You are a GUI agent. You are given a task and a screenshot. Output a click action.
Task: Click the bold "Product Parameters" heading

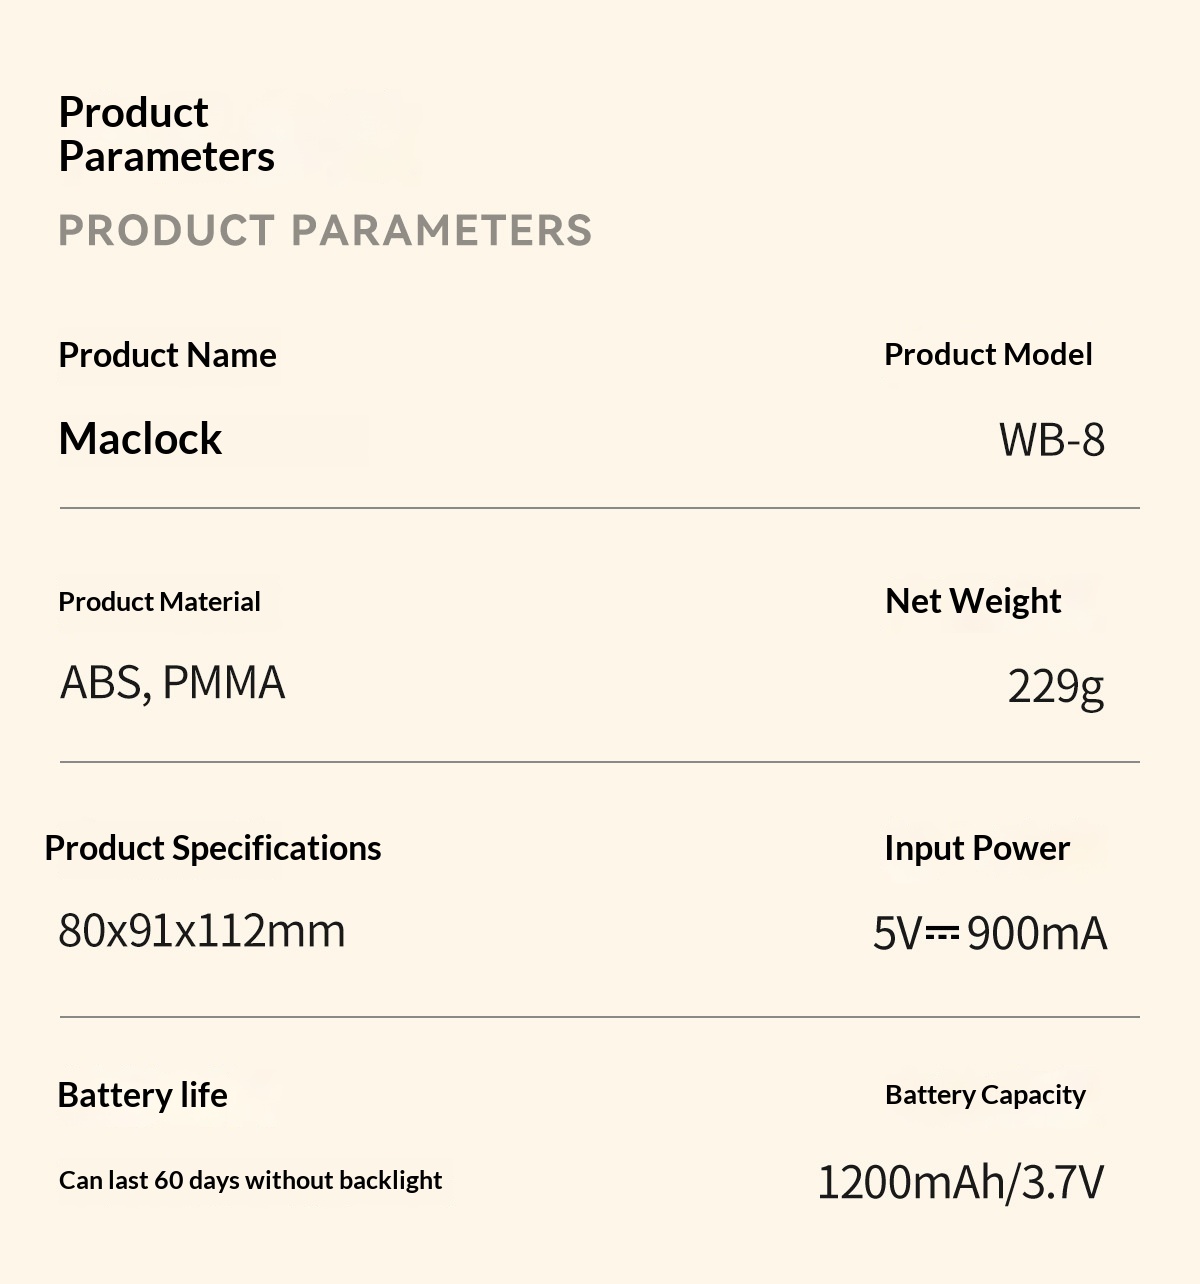(x=166, y=134)
